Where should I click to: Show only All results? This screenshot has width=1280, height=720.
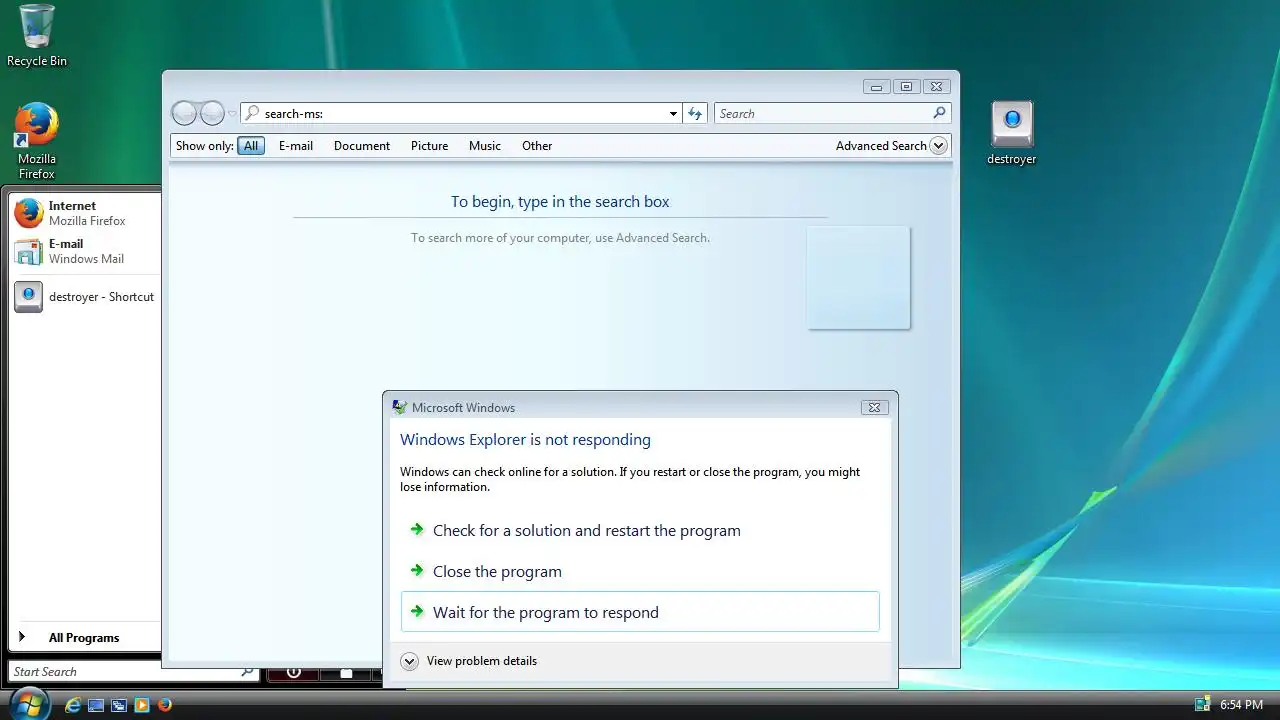click(251, 145)
